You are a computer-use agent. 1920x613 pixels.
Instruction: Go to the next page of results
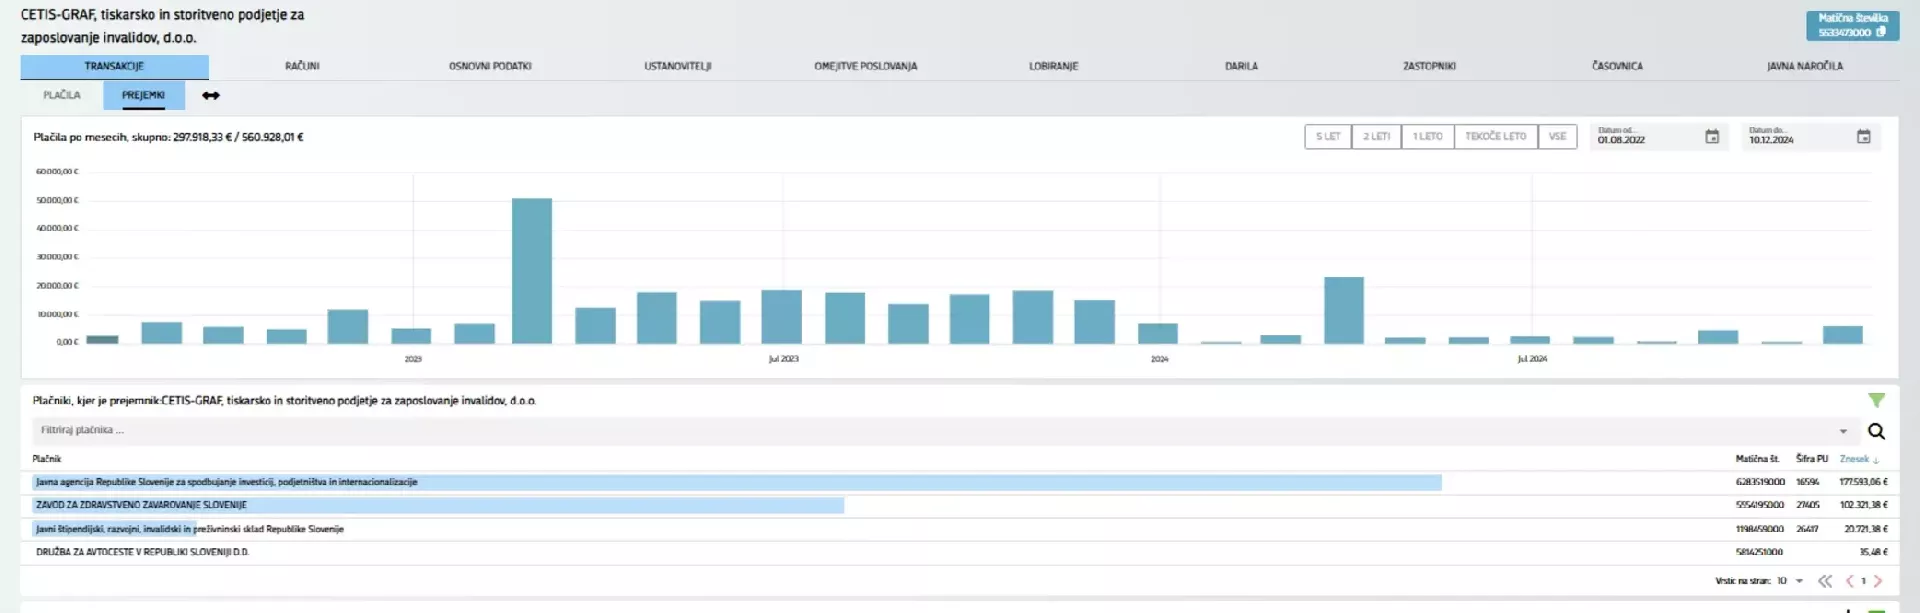click(1878, 581)
